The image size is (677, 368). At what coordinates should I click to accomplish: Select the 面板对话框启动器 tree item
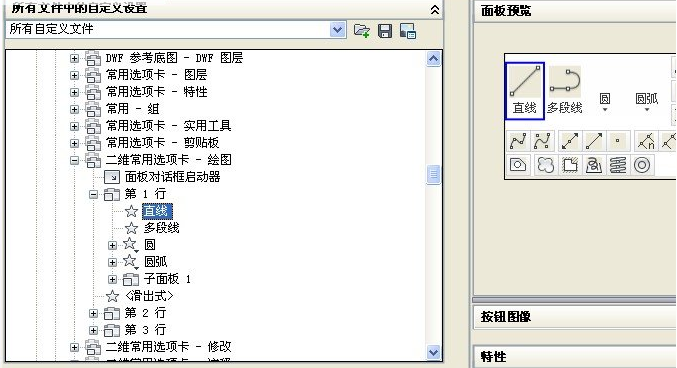(173, 177)
